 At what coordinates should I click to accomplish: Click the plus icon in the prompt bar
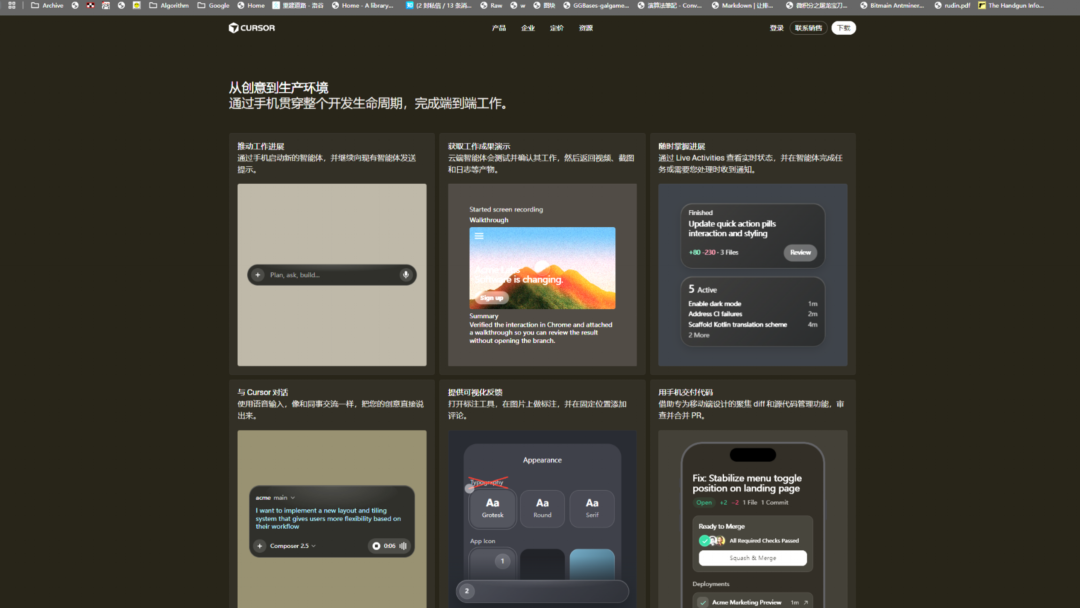pos(258,275)
